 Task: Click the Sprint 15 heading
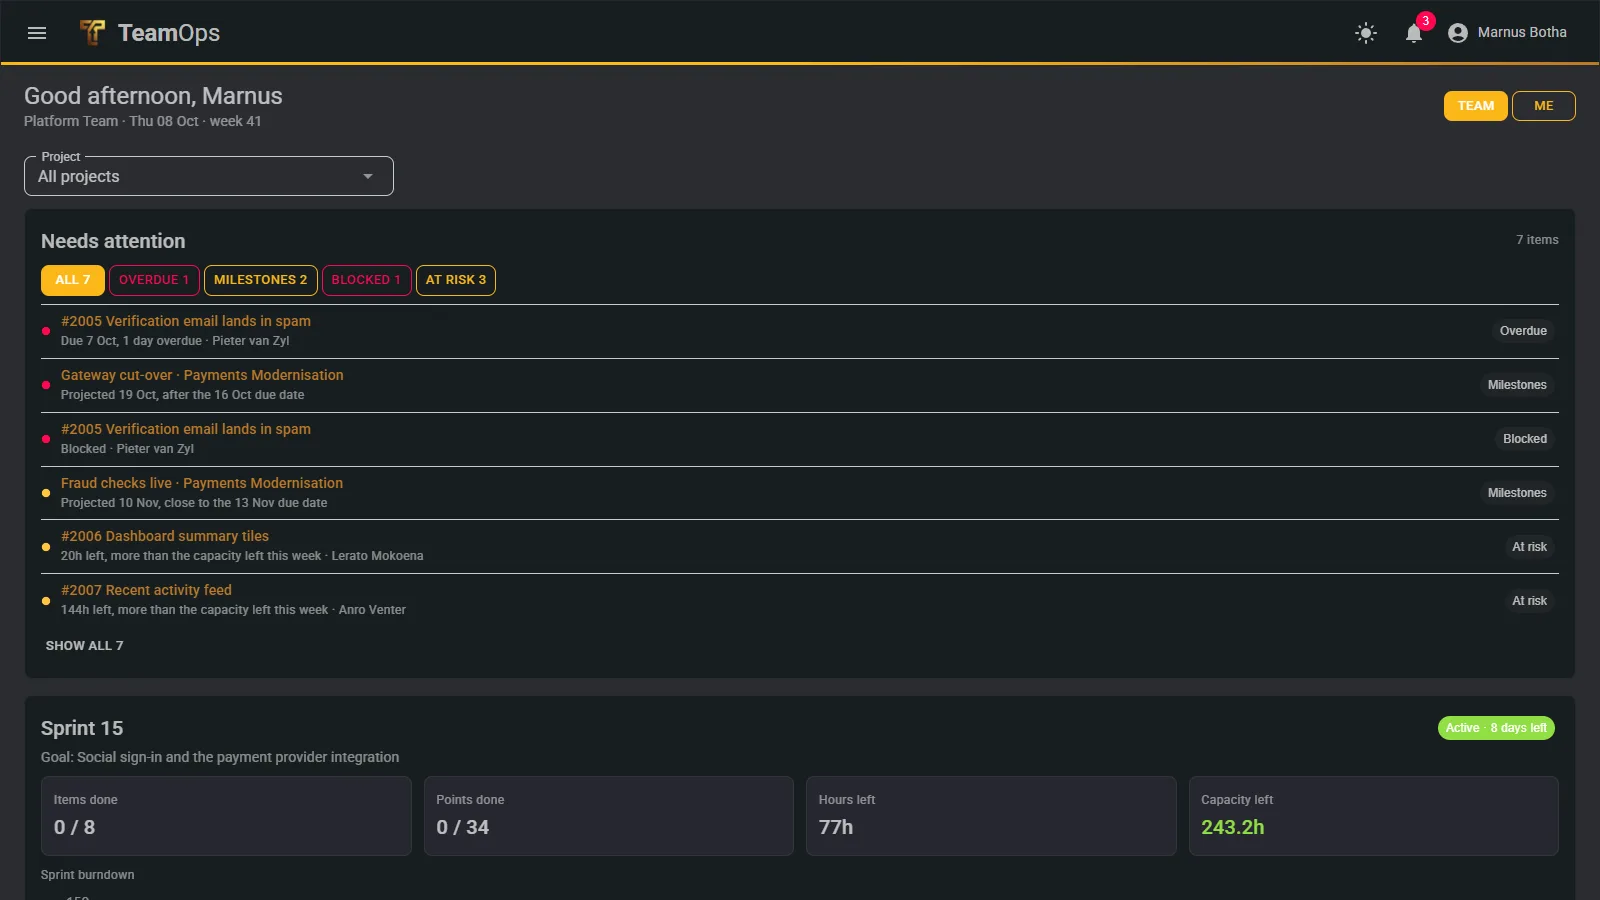point(82,729)
